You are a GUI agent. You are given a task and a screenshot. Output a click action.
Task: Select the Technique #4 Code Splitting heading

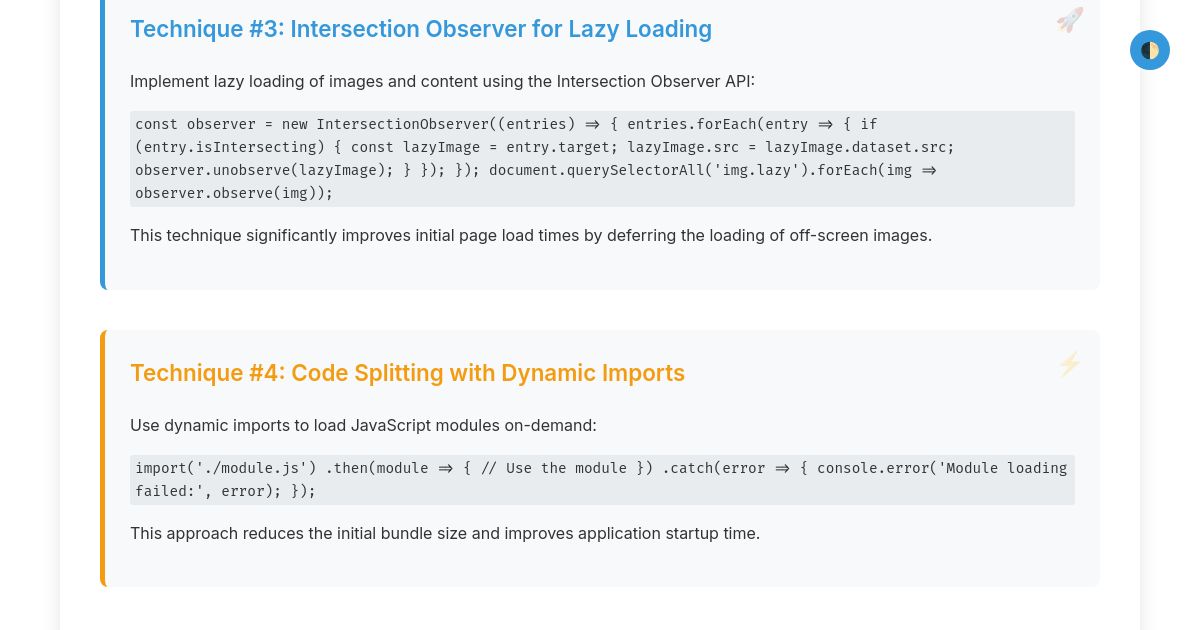coord(407,373)
